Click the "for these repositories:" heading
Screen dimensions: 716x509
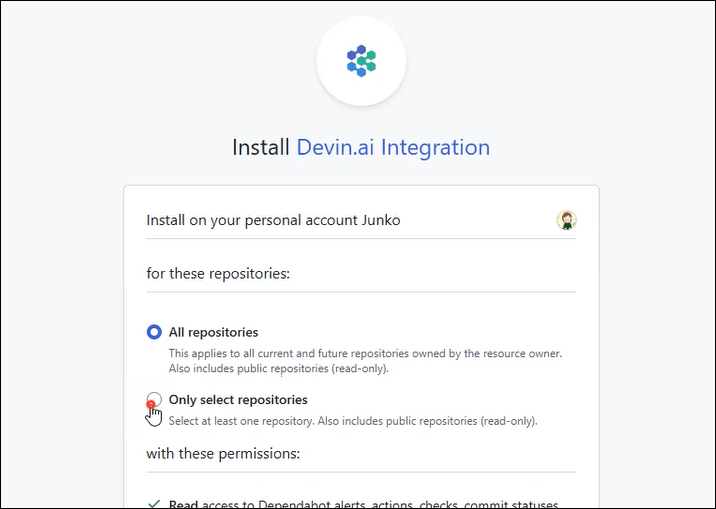point(218,273)
